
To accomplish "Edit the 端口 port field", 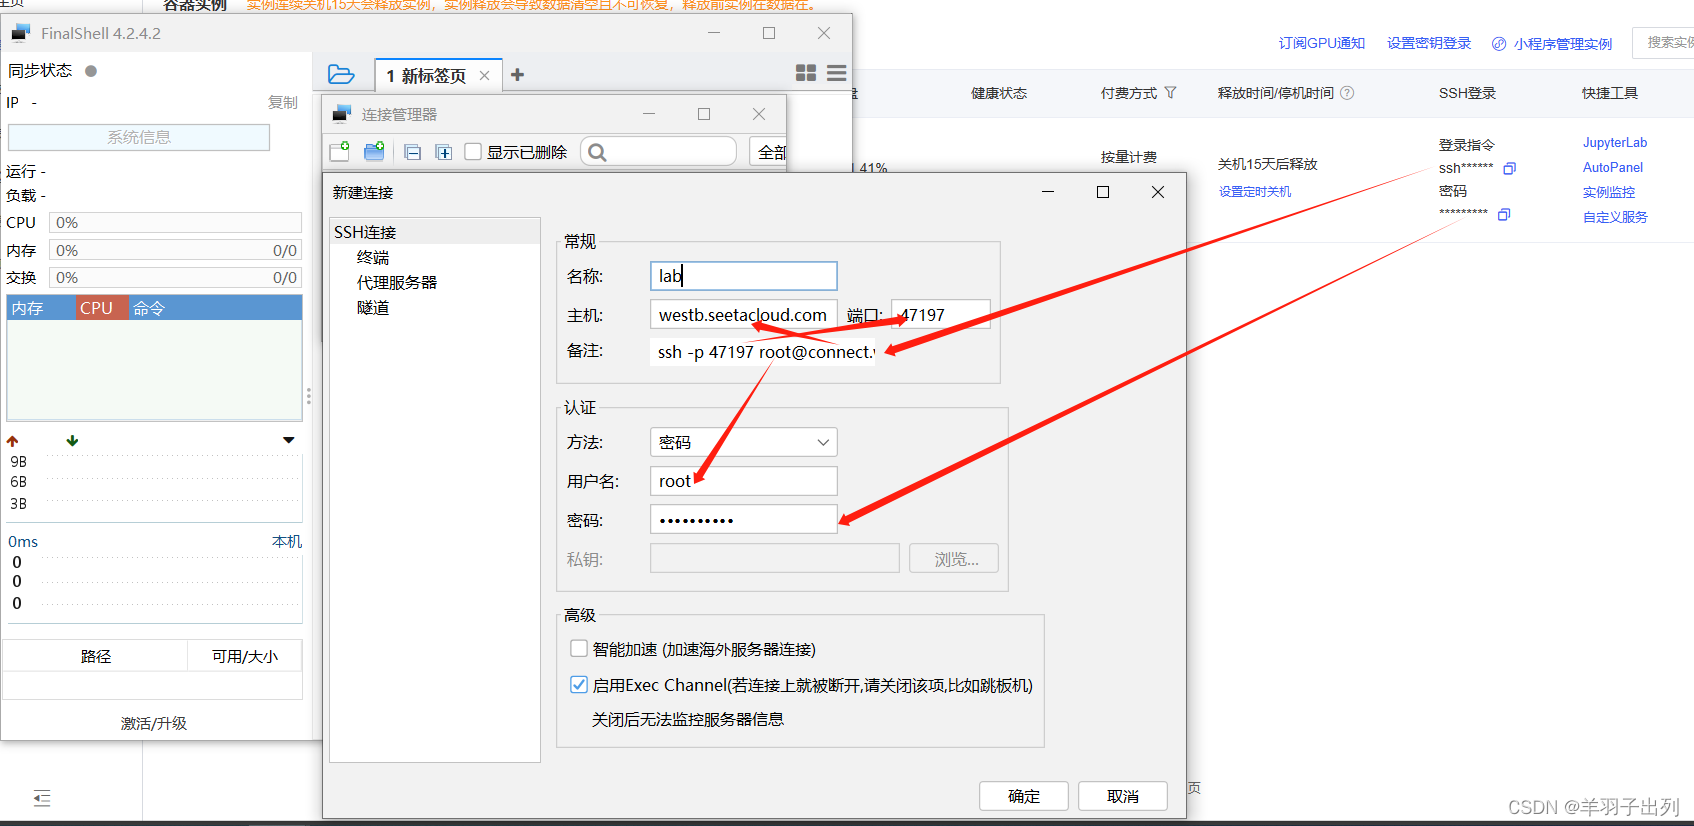I will pyautogui.click(x=941, y=315).
